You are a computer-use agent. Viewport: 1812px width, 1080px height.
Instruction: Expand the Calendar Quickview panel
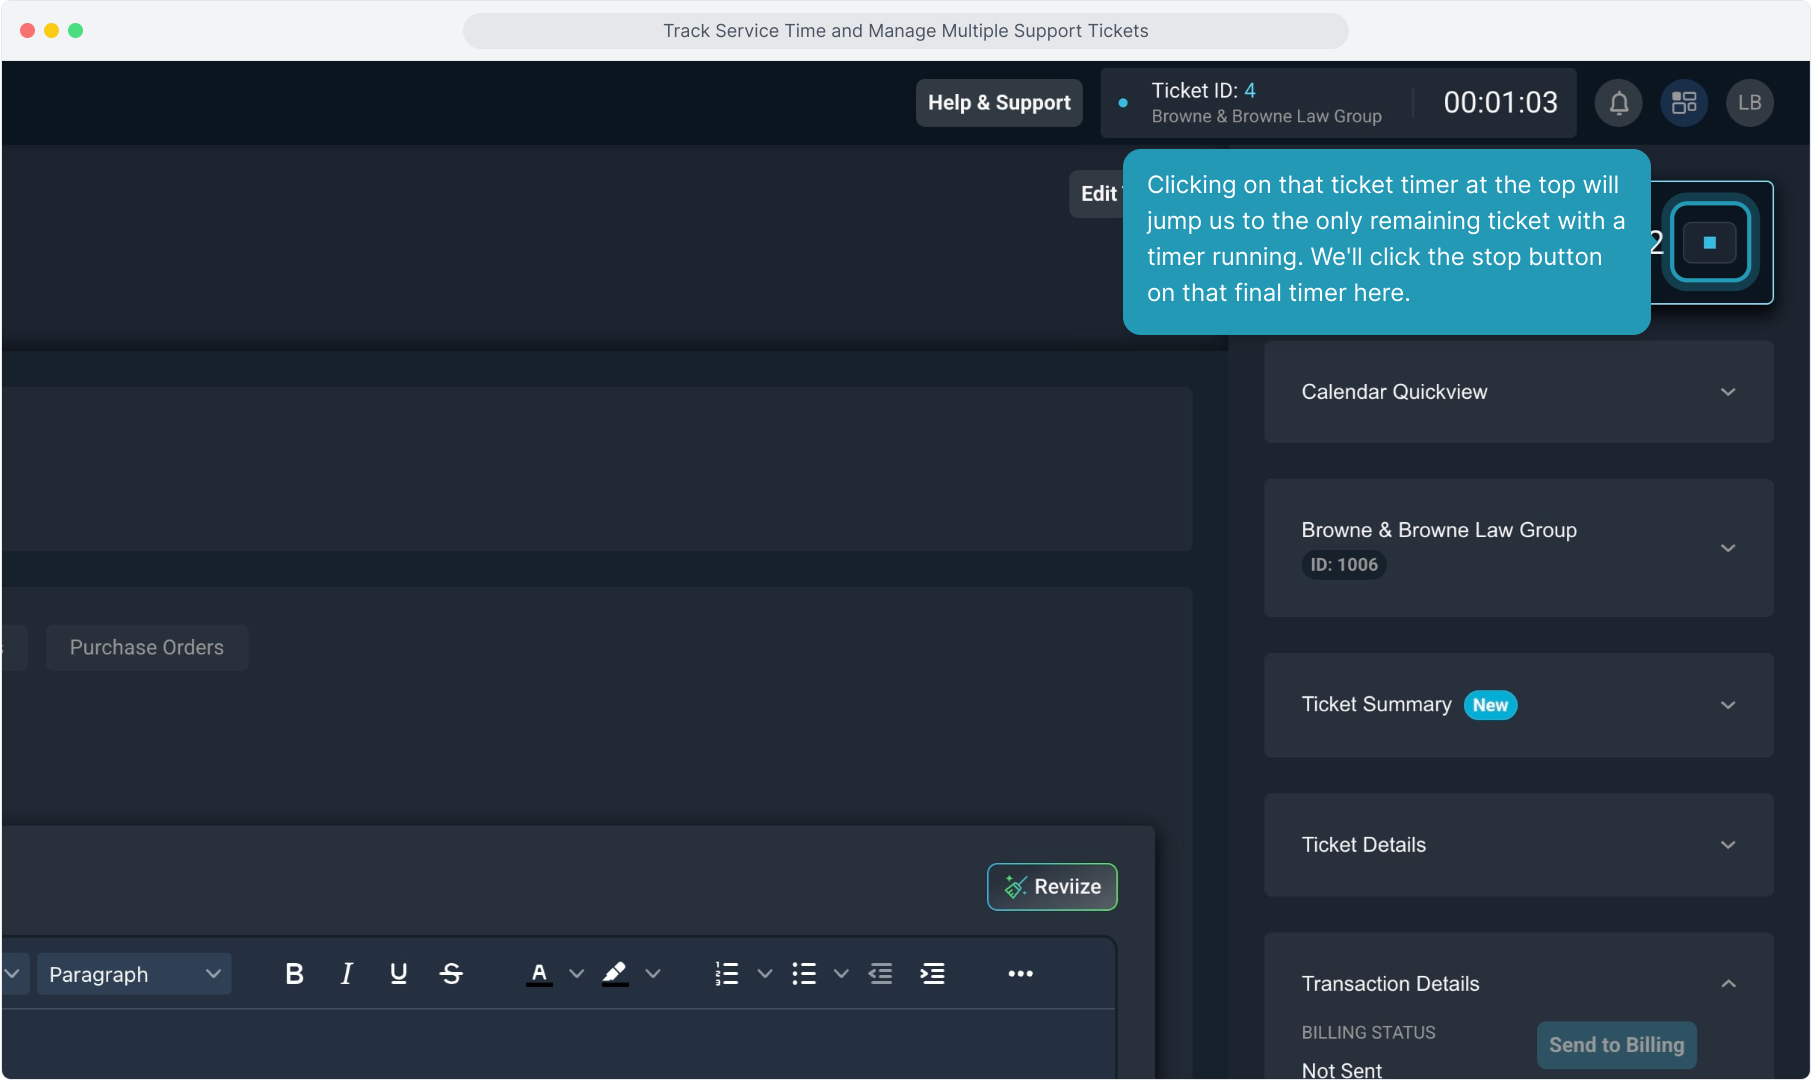(x=1727, y=392)
